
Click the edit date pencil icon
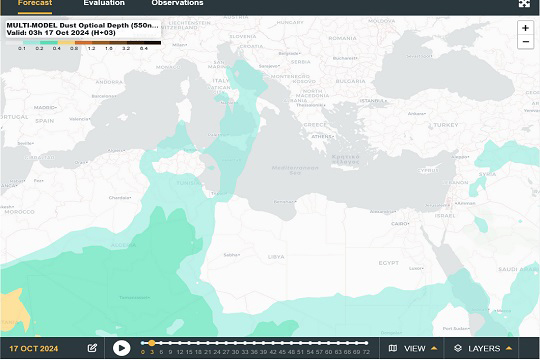pyautogui.click(x=92, y=348)
